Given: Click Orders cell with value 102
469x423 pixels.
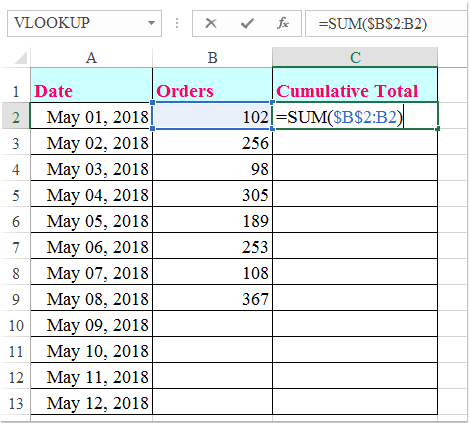Looking at the screenshot, I should coord(212,116).
